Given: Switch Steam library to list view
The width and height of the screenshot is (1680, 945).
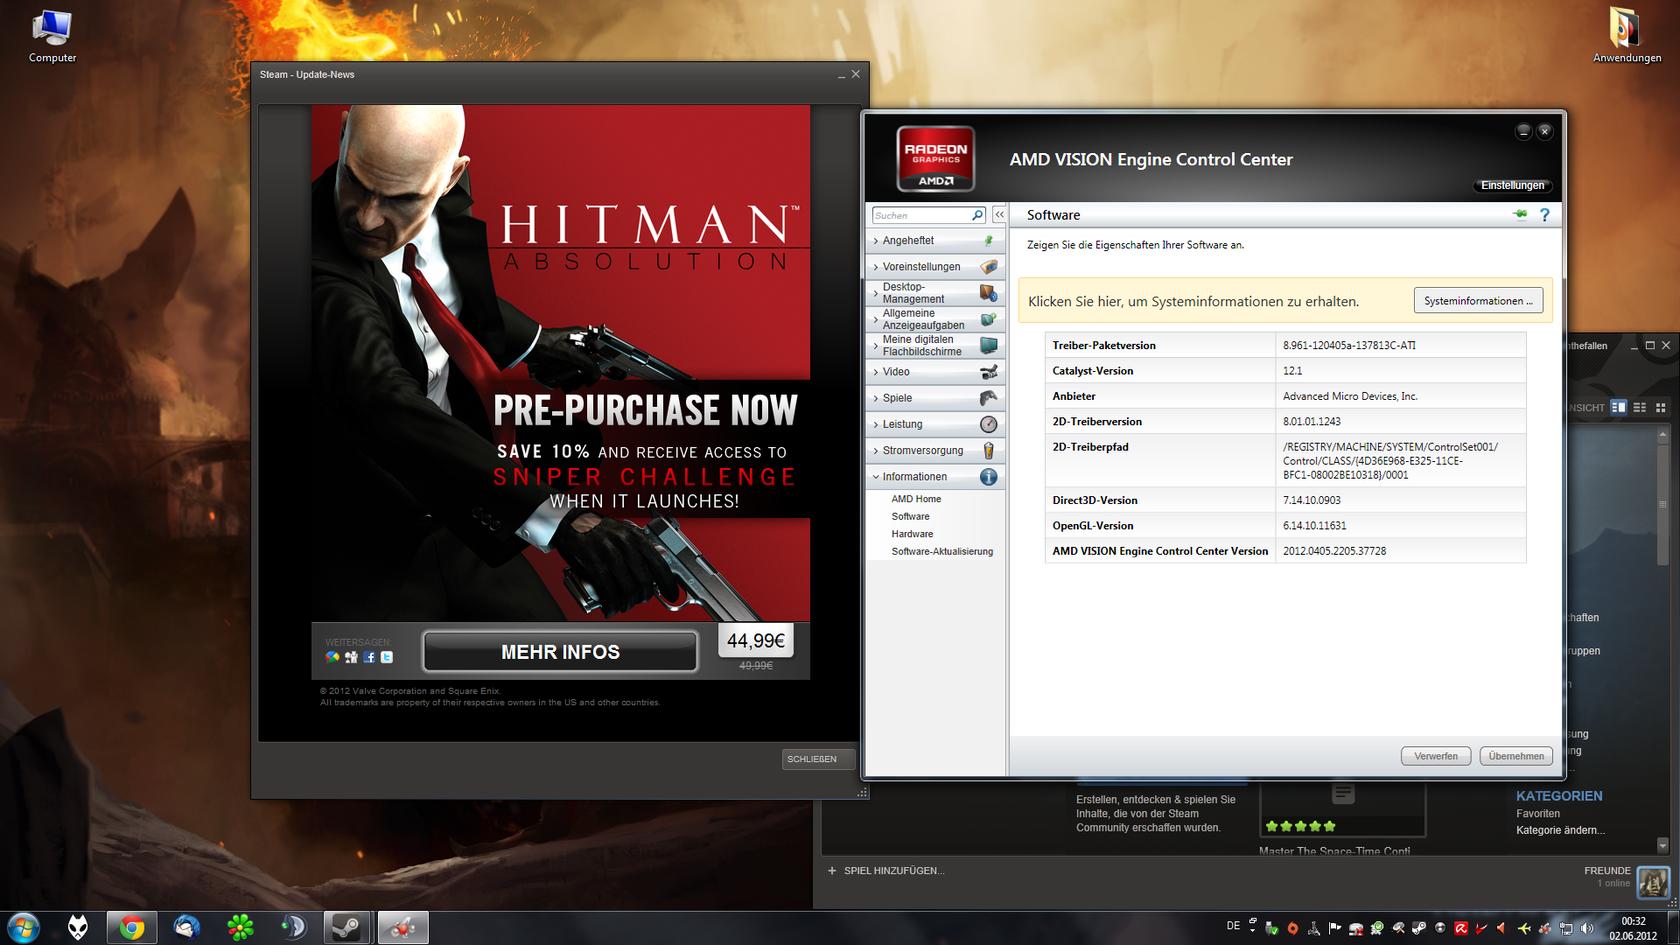Looking at the screenshot, I should 1640,407.
